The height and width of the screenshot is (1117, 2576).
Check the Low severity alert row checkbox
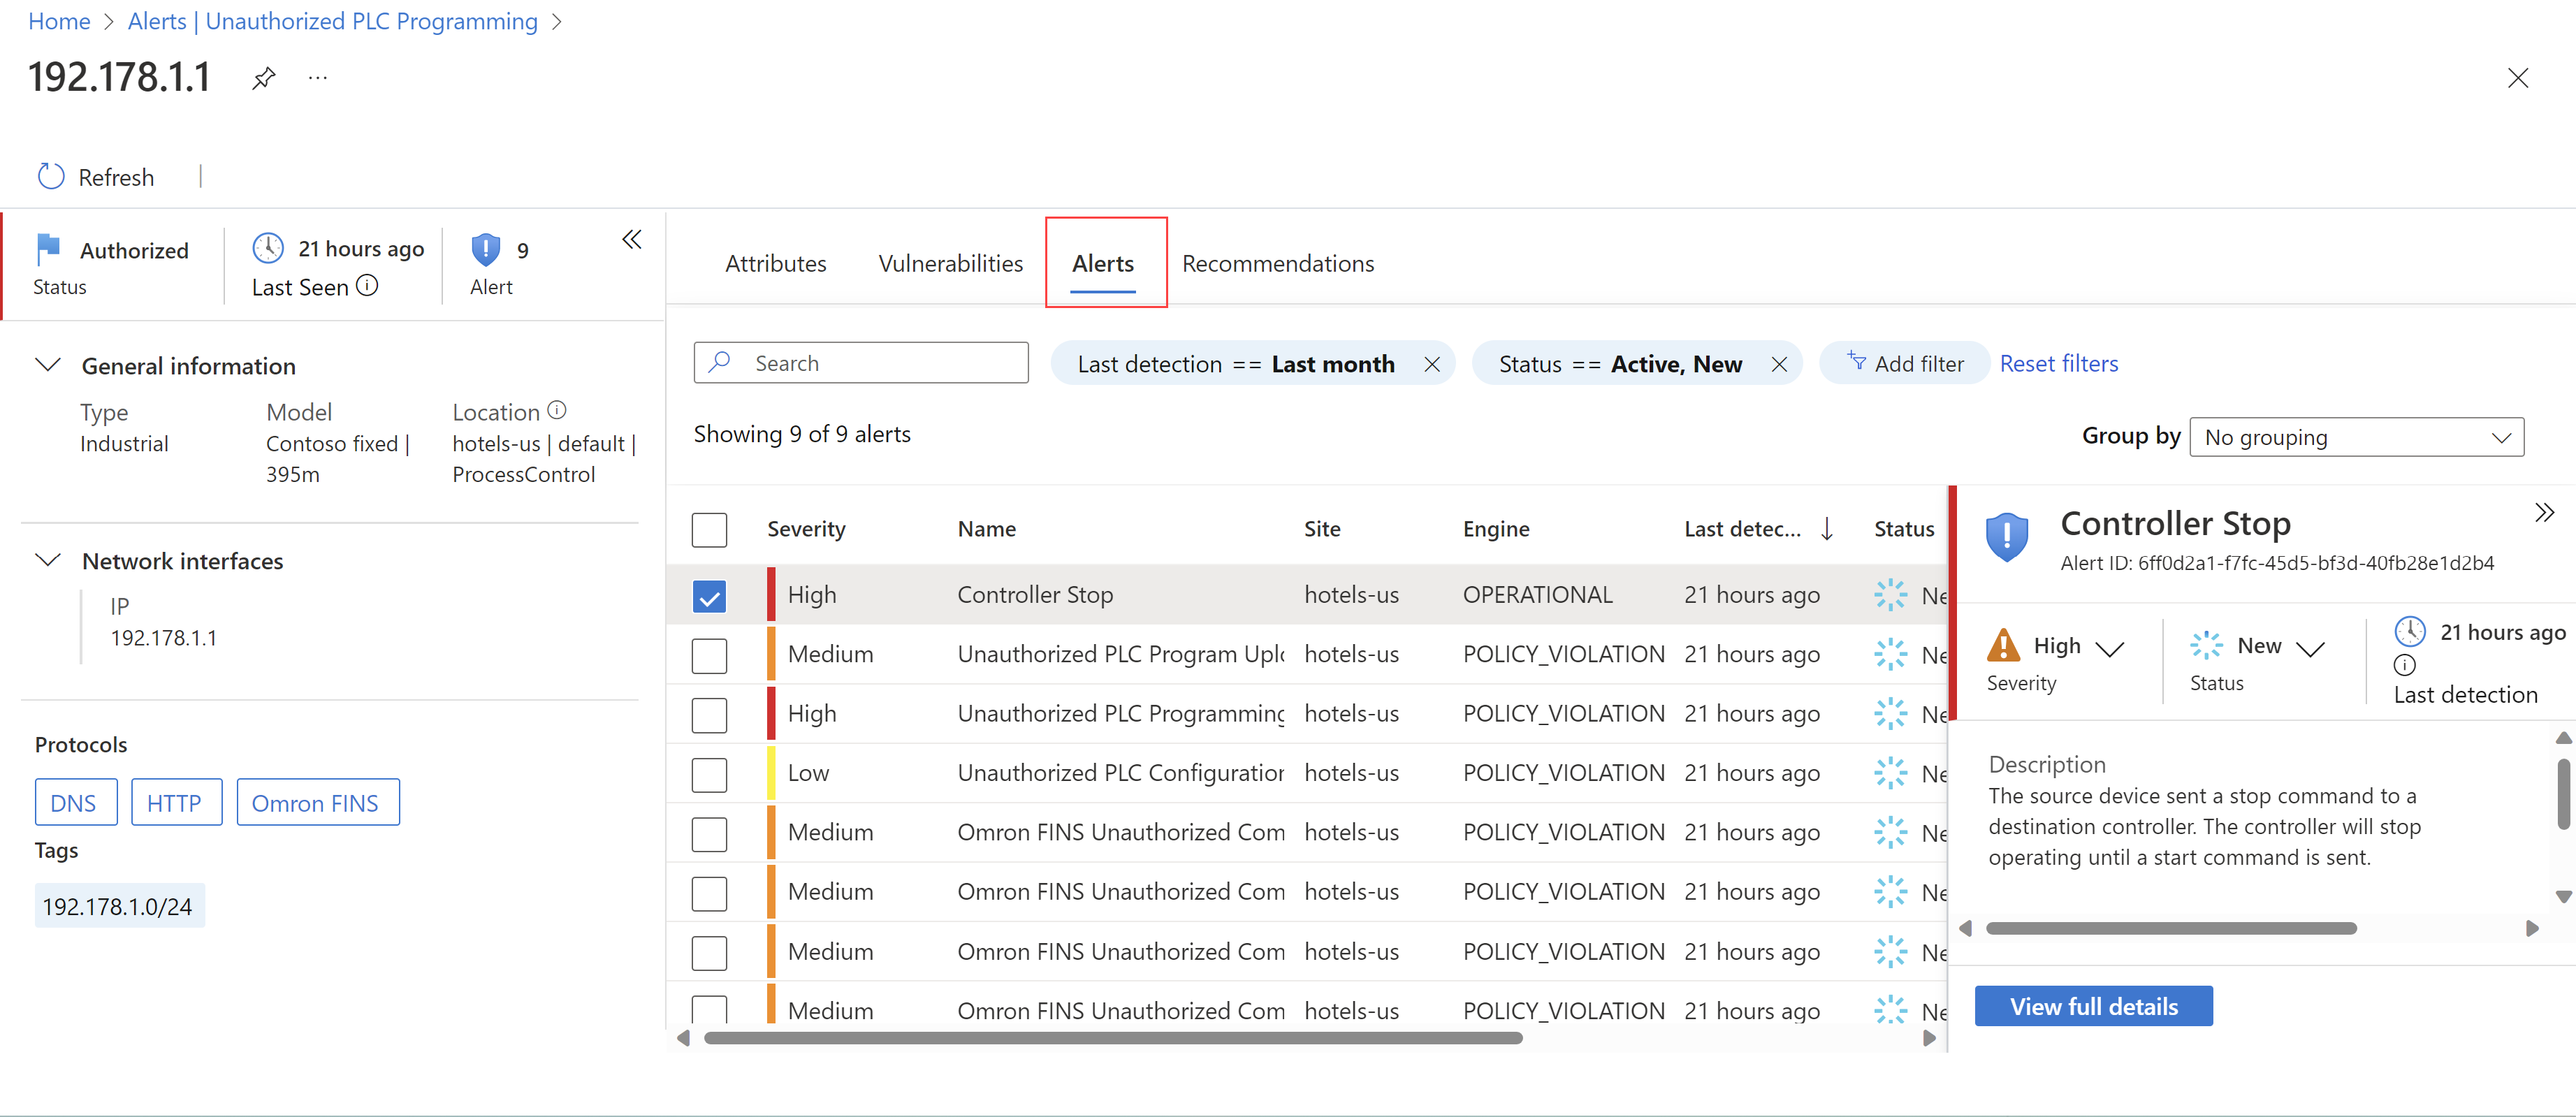pos(709,774)
